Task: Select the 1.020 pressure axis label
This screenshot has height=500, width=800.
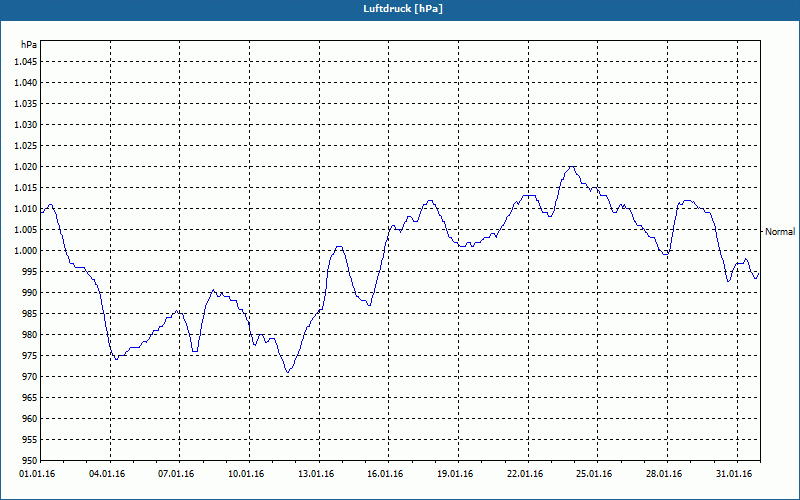Action: (26, 167)
